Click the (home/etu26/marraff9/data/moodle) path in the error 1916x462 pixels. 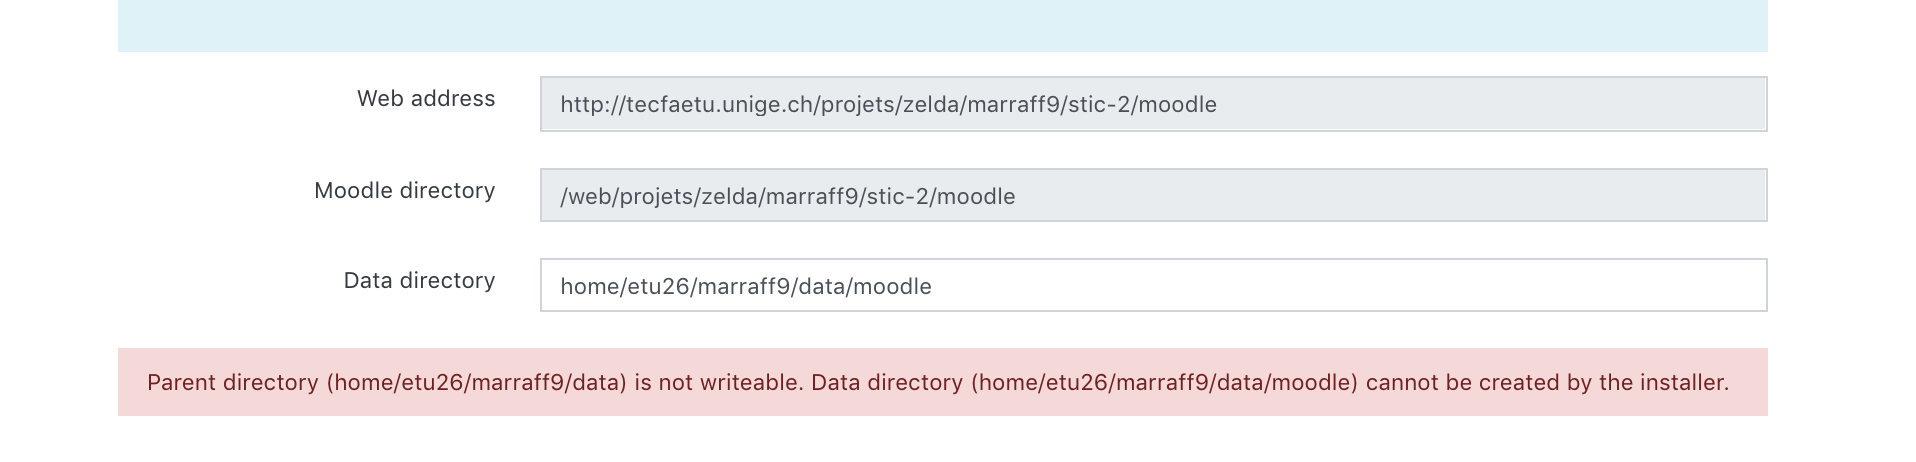coord(1164,383)
